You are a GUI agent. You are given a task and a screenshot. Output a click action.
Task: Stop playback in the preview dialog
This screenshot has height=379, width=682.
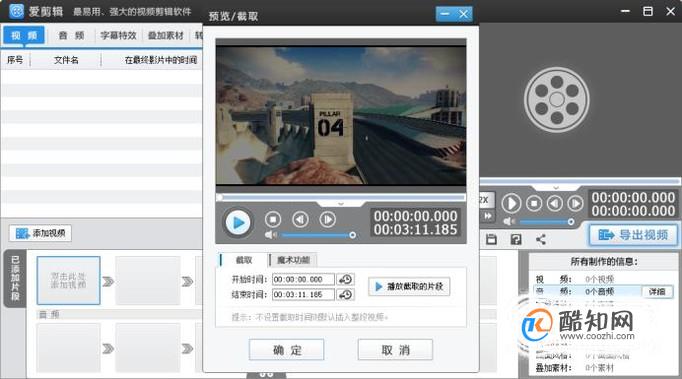pos(273,220)
